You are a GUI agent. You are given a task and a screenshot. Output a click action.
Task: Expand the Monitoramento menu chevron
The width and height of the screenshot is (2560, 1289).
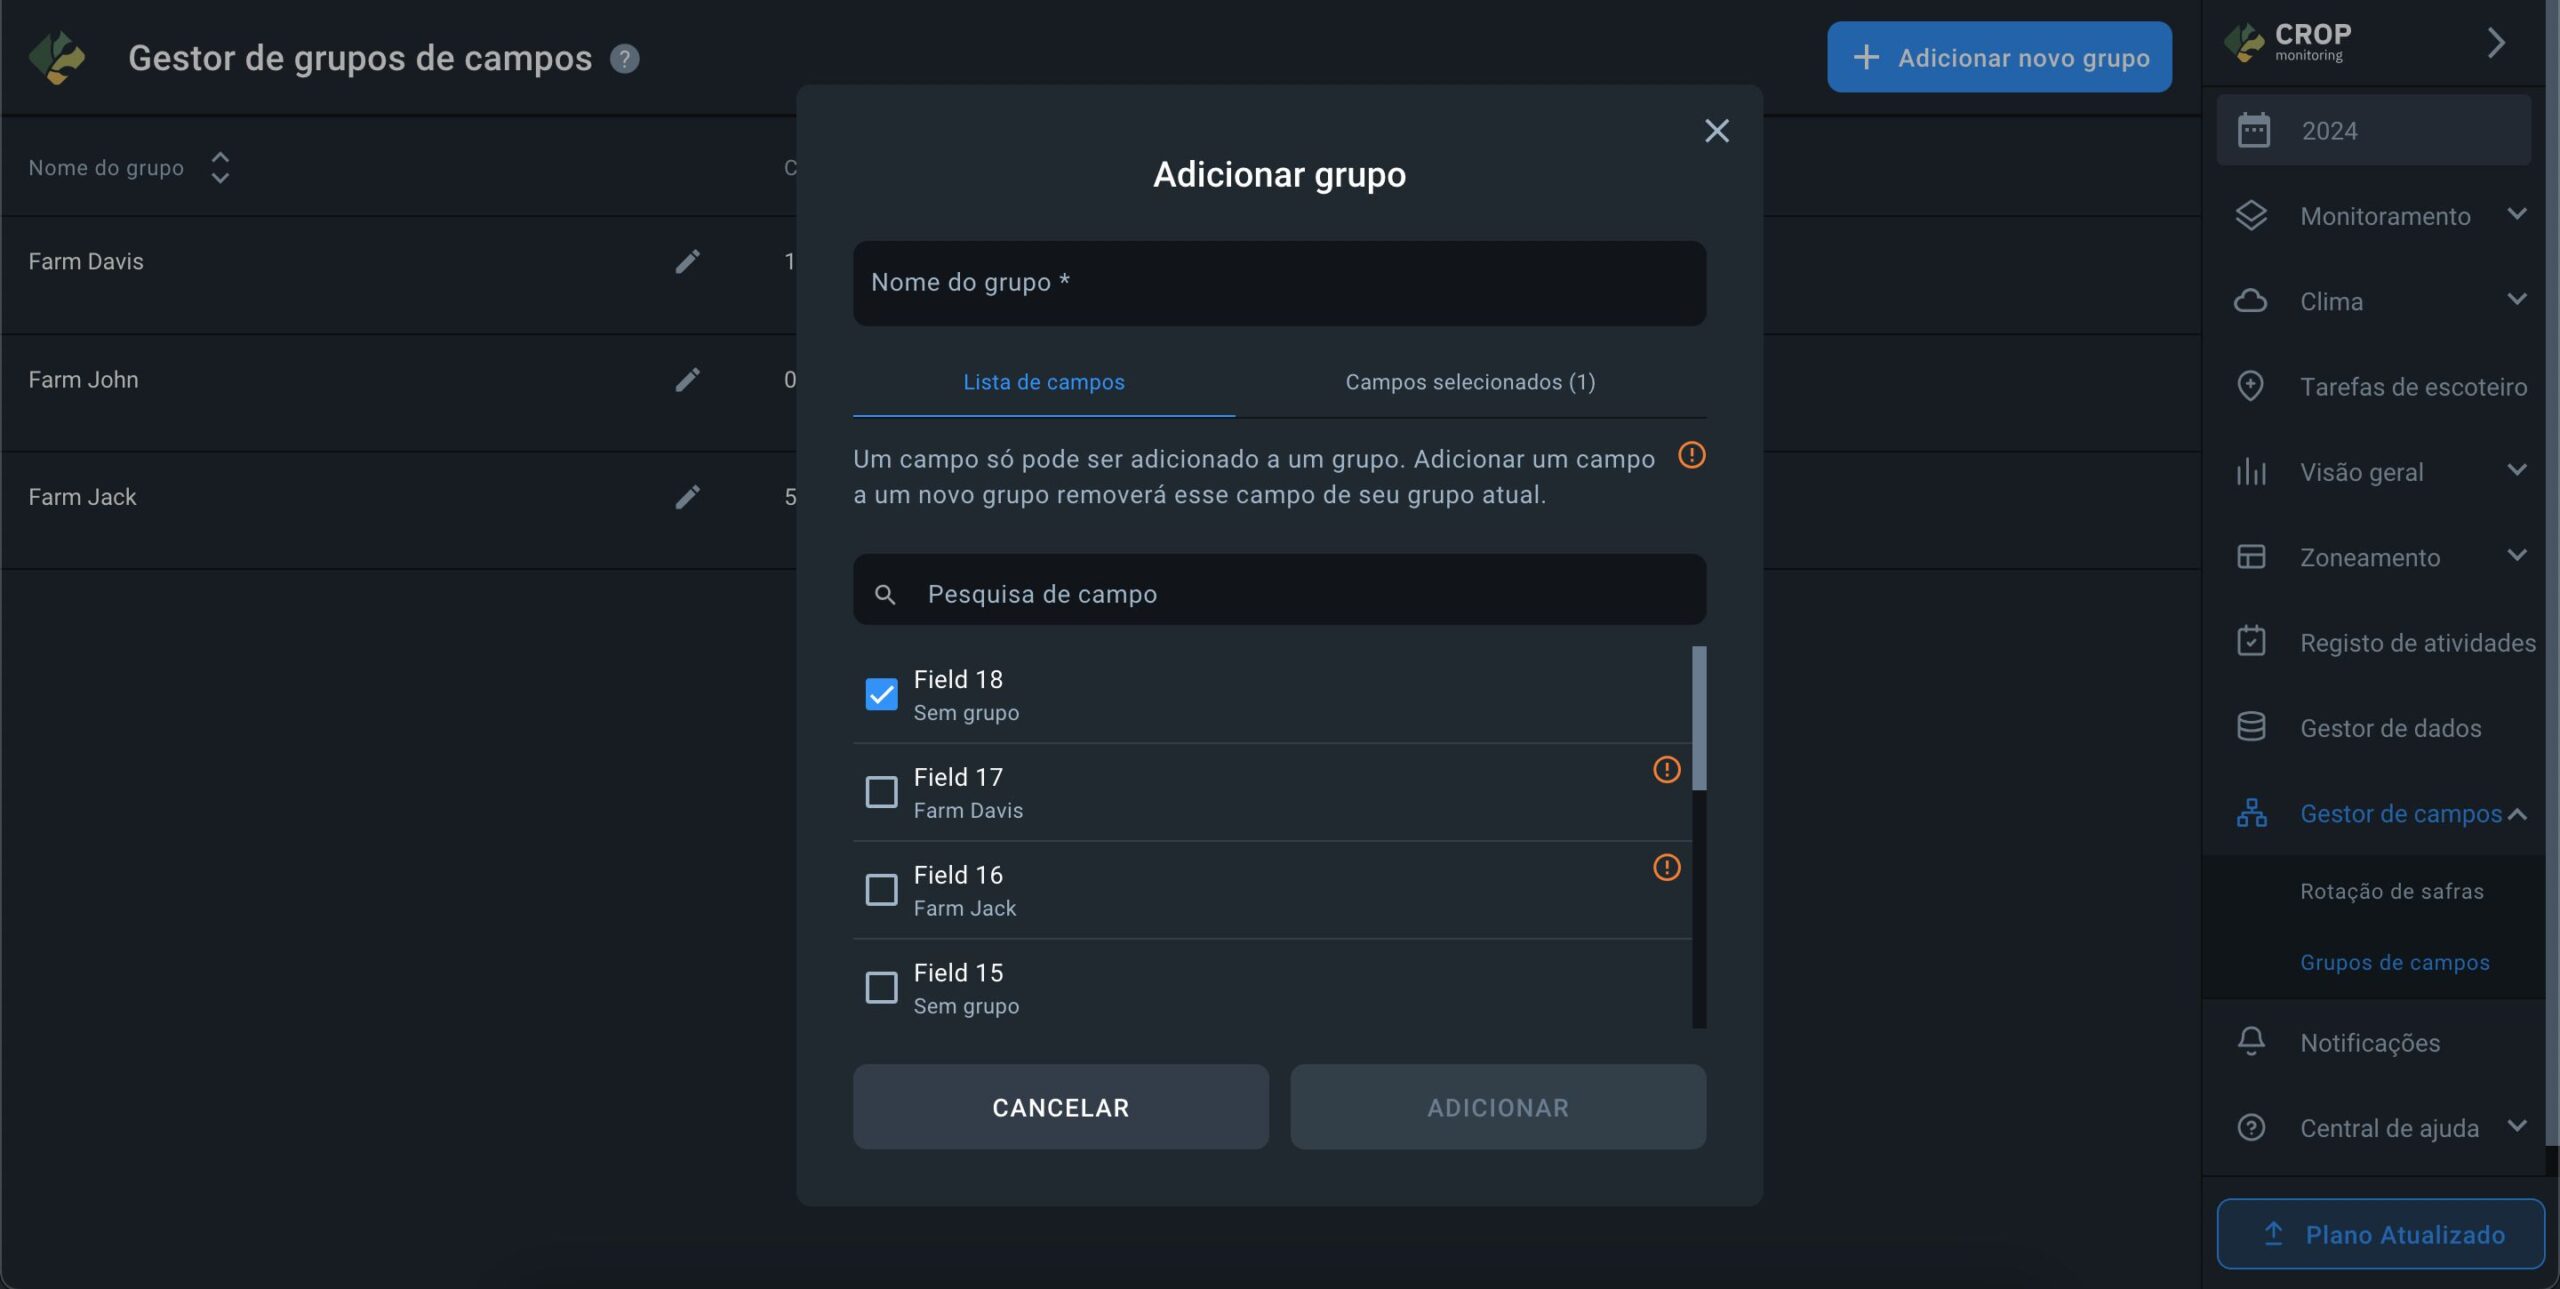[2517, 215]
